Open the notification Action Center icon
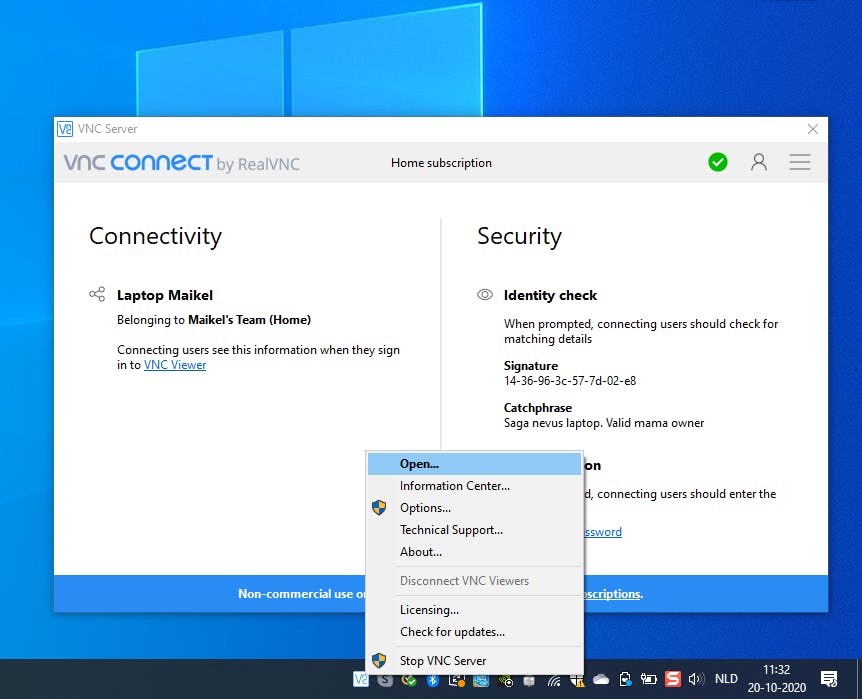The height and width of the screenshot is (699, 862). click(x=829, y=679)
